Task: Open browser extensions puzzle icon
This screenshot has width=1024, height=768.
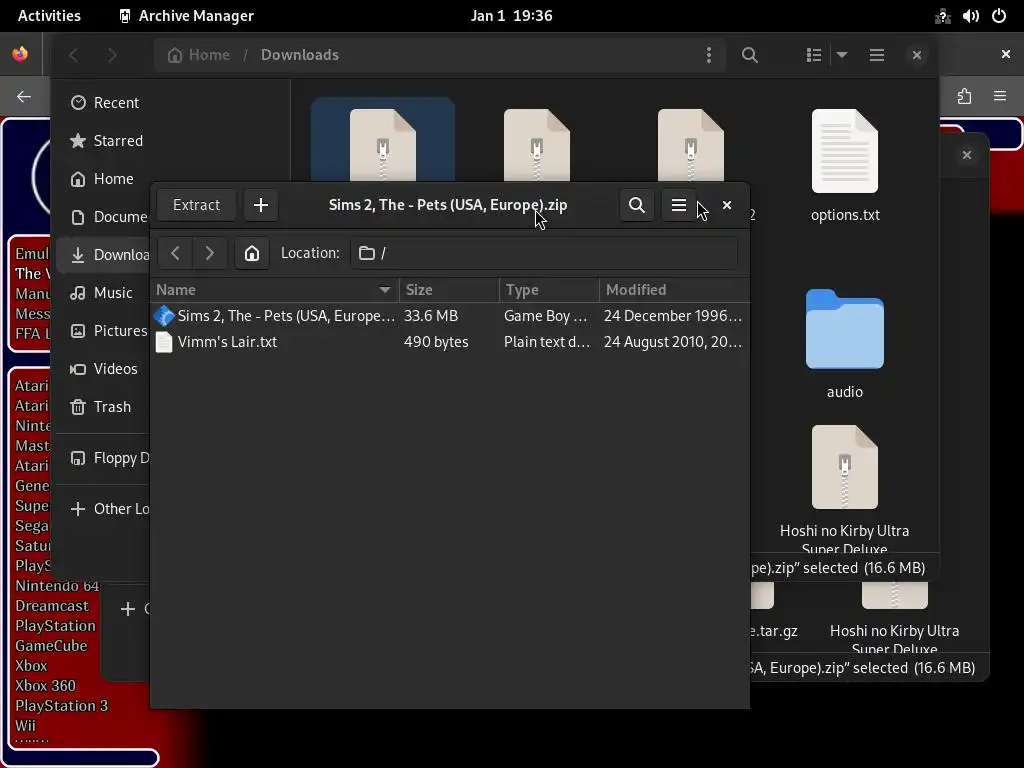Action: pos(965,97)
